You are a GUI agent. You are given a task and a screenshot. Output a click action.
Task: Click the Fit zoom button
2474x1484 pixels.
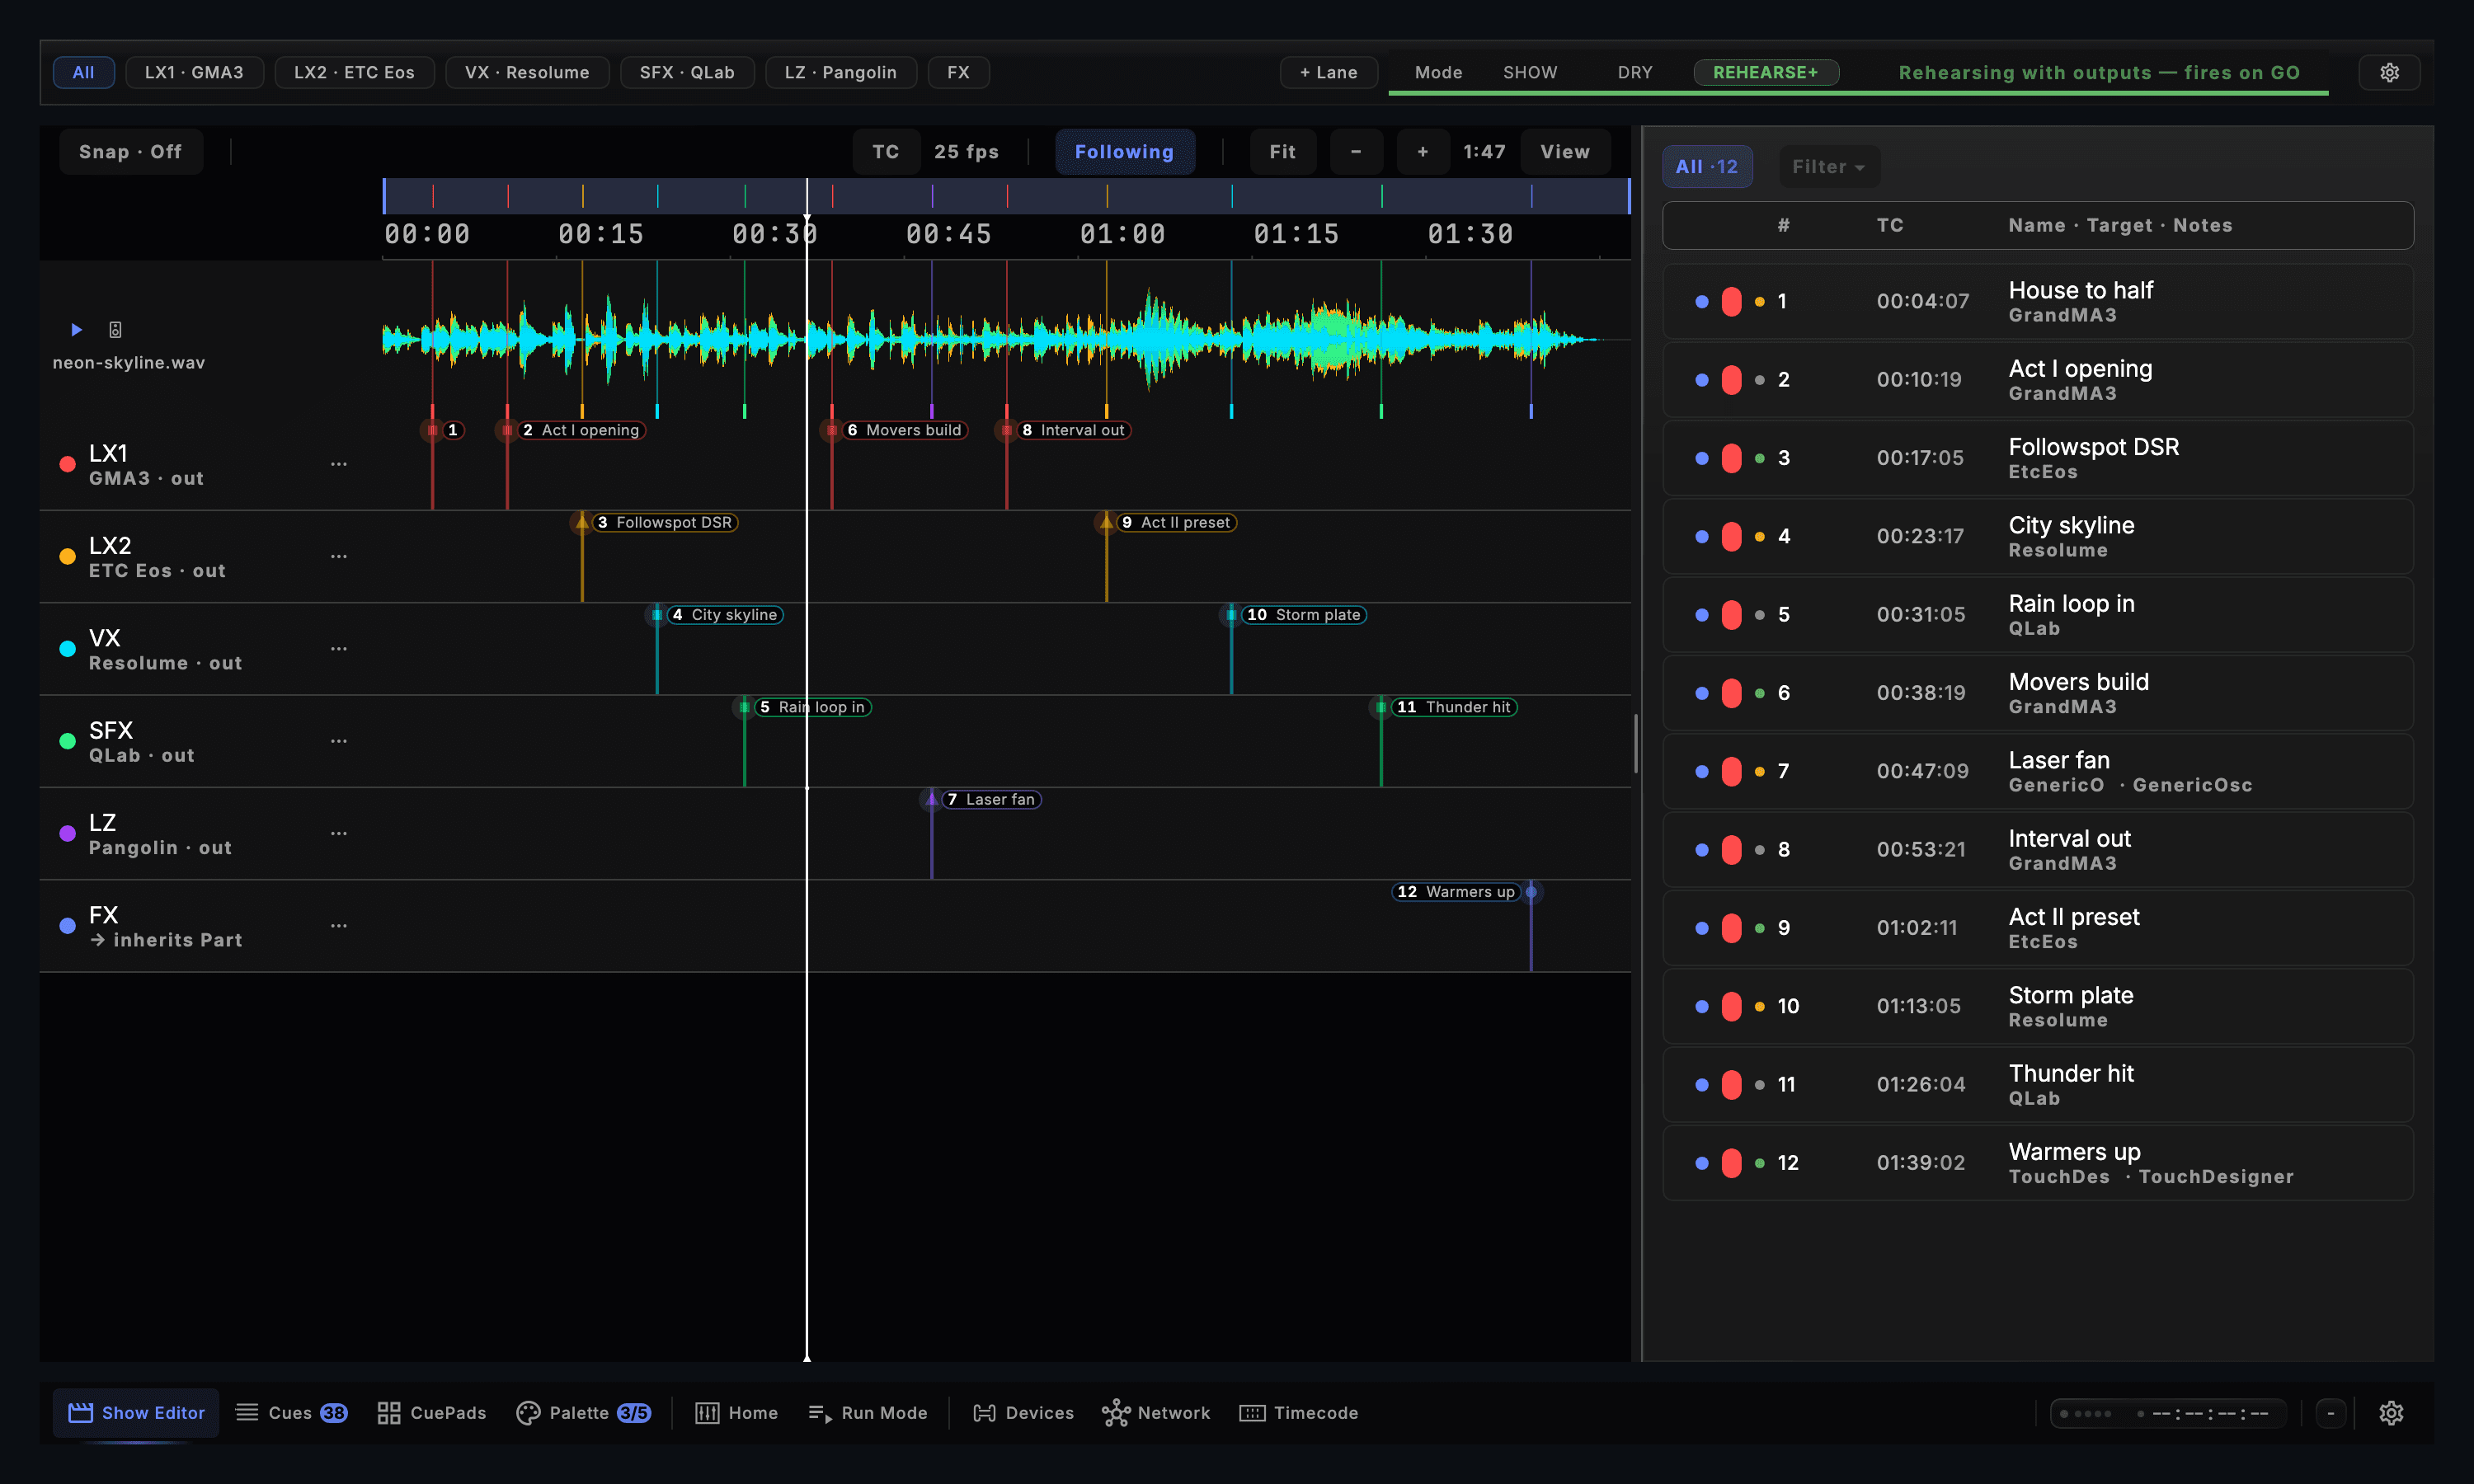1282,151
